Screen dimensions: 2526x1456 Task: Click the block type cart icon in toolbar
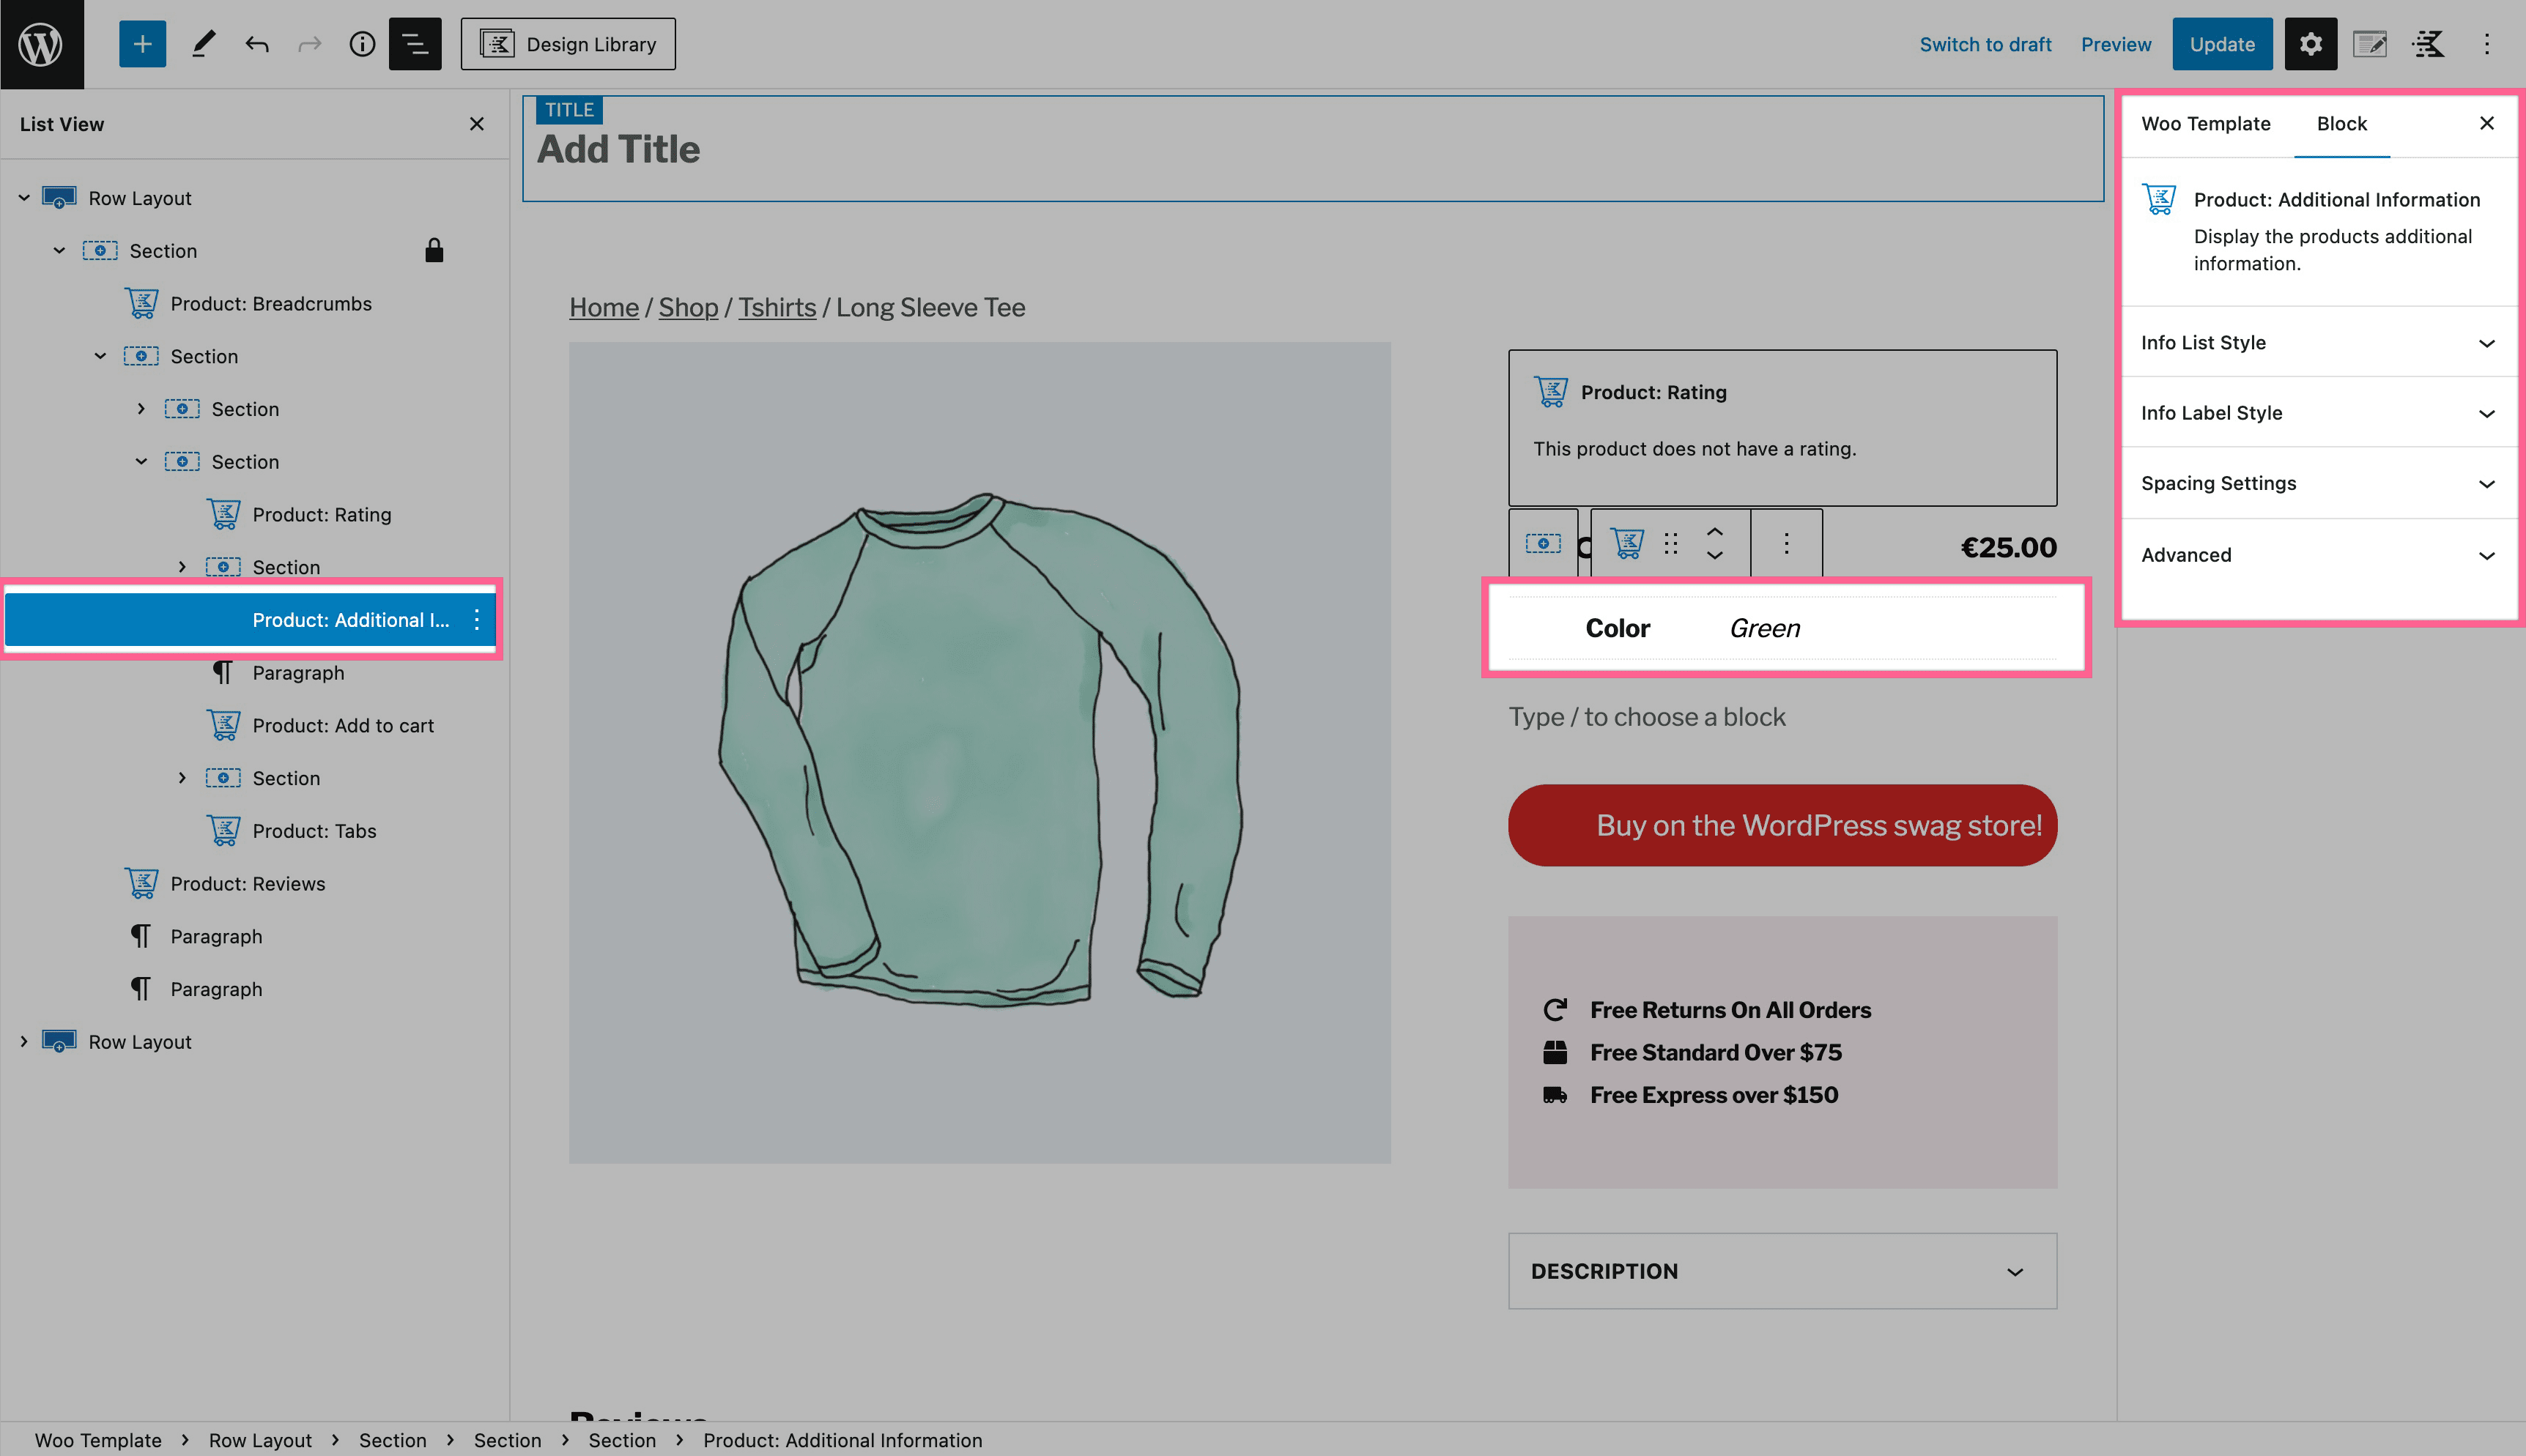click(1627, 543)
